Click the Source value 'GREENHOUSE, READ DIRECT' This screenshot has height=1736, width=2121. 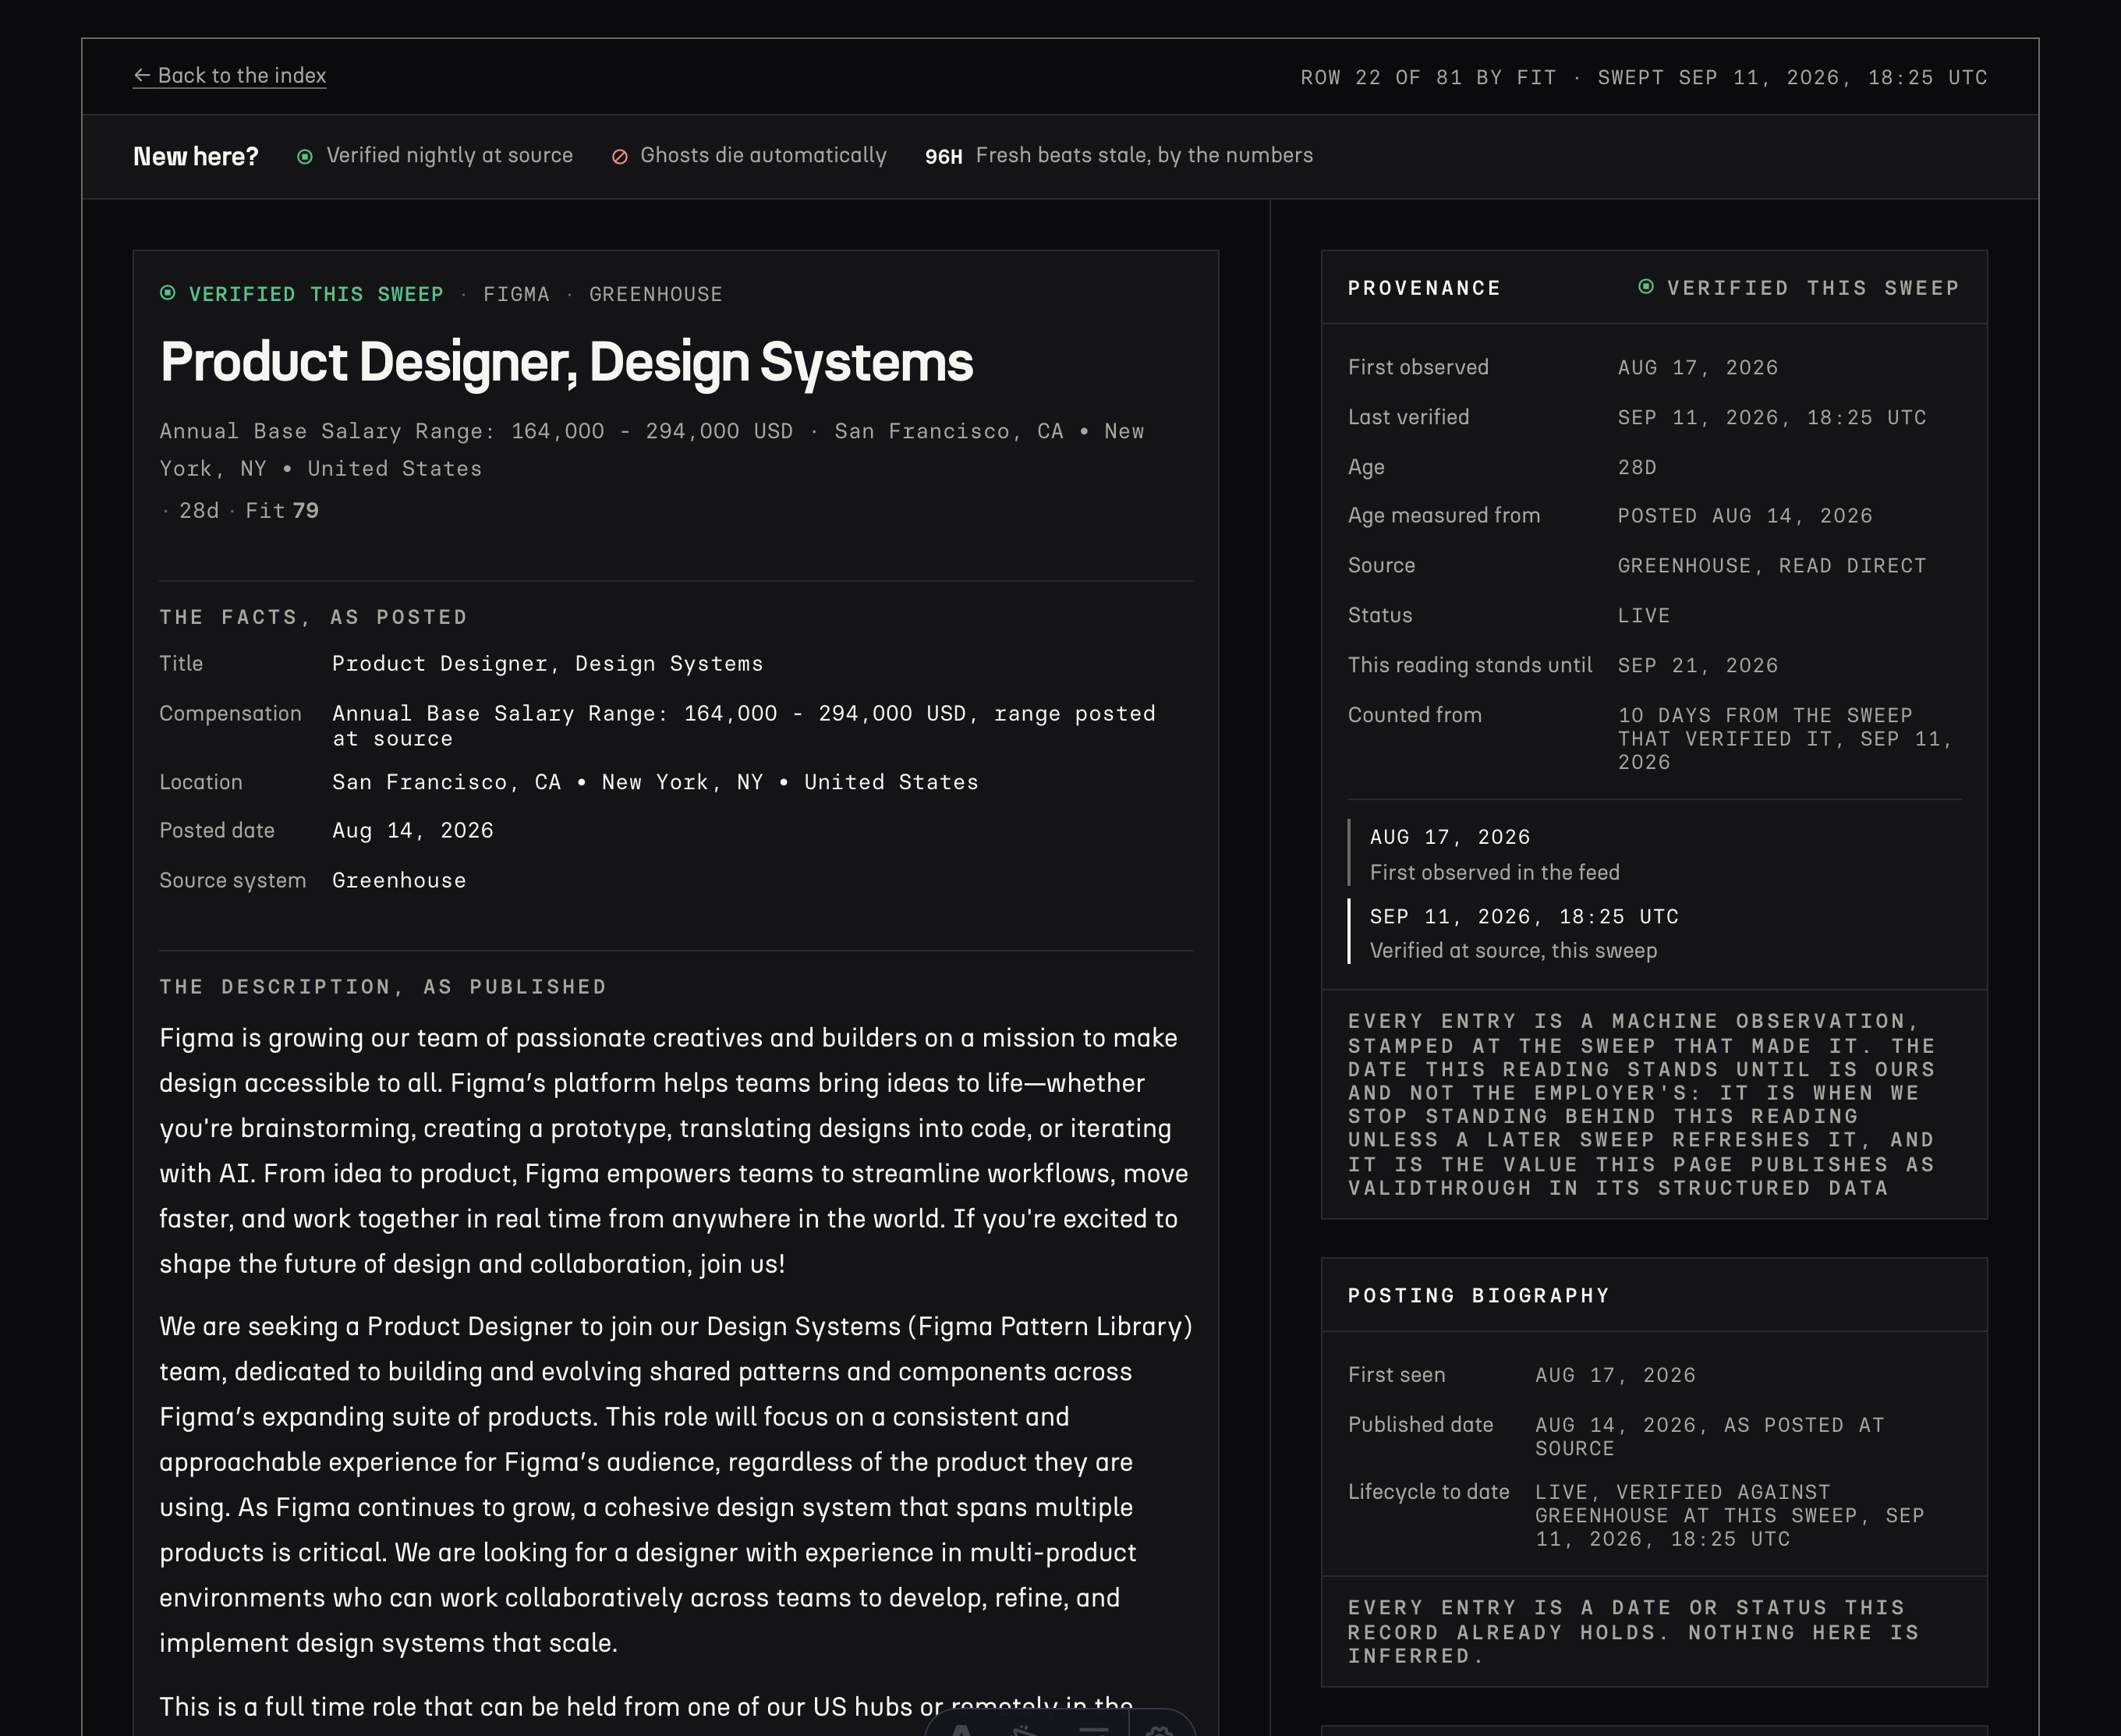point(1772,566)
